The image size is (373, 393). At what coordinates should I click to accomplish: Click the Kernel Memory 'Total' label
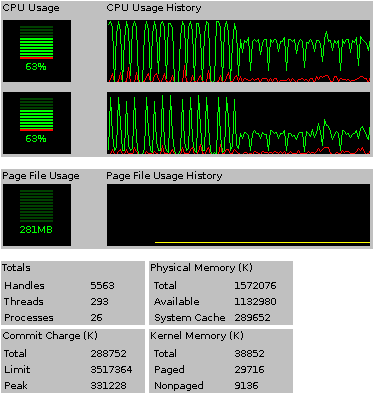click(x=165, y=354)
